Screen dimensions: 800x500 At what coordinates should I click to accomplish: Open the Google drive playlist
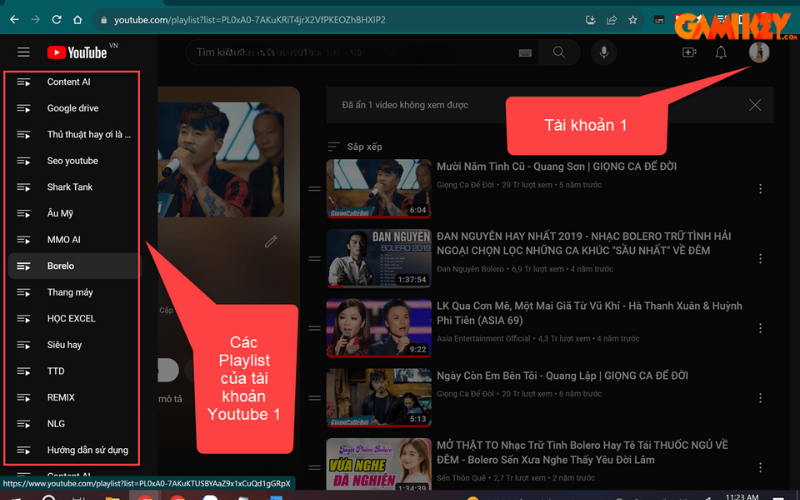pos(72,108)
